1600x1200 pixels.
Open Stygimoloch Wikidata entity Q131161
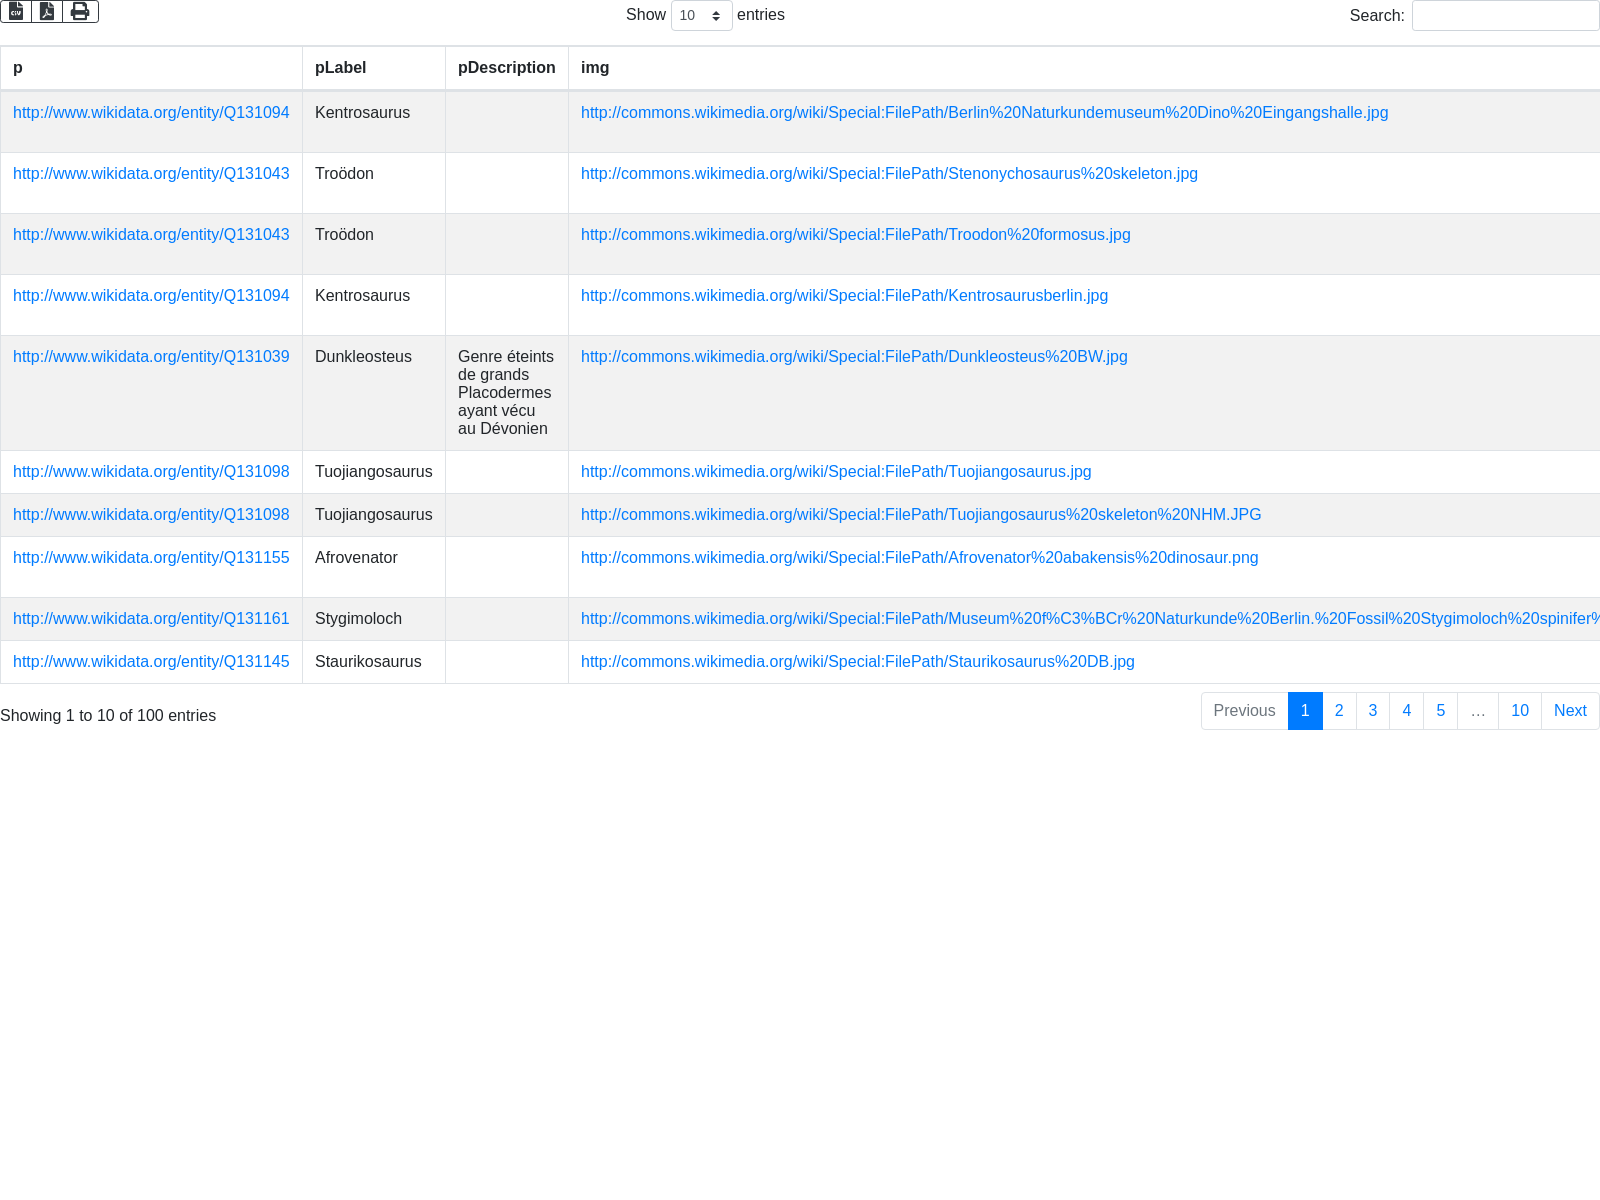coord(151,619)
